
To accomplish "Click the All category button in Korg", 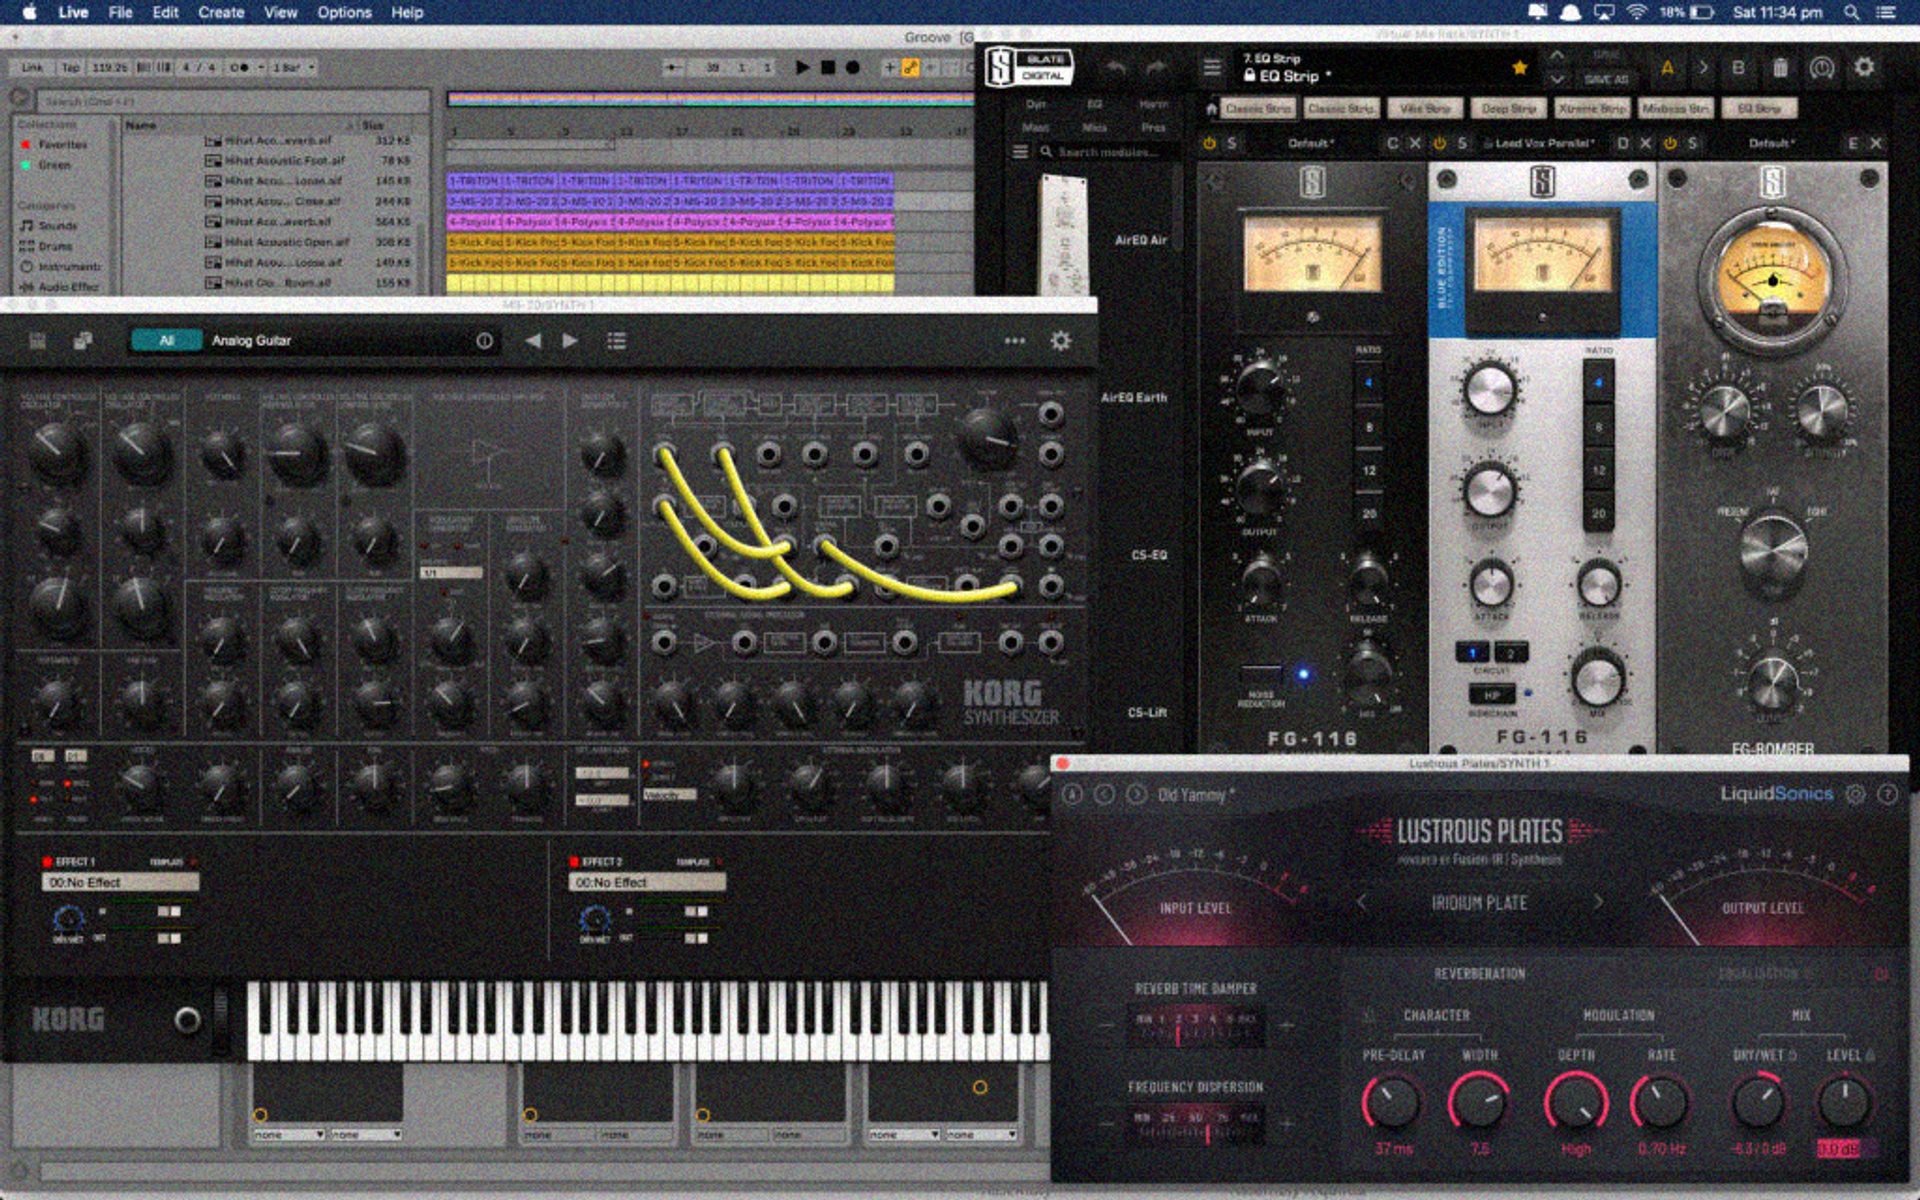I will (x=166, y=341).
